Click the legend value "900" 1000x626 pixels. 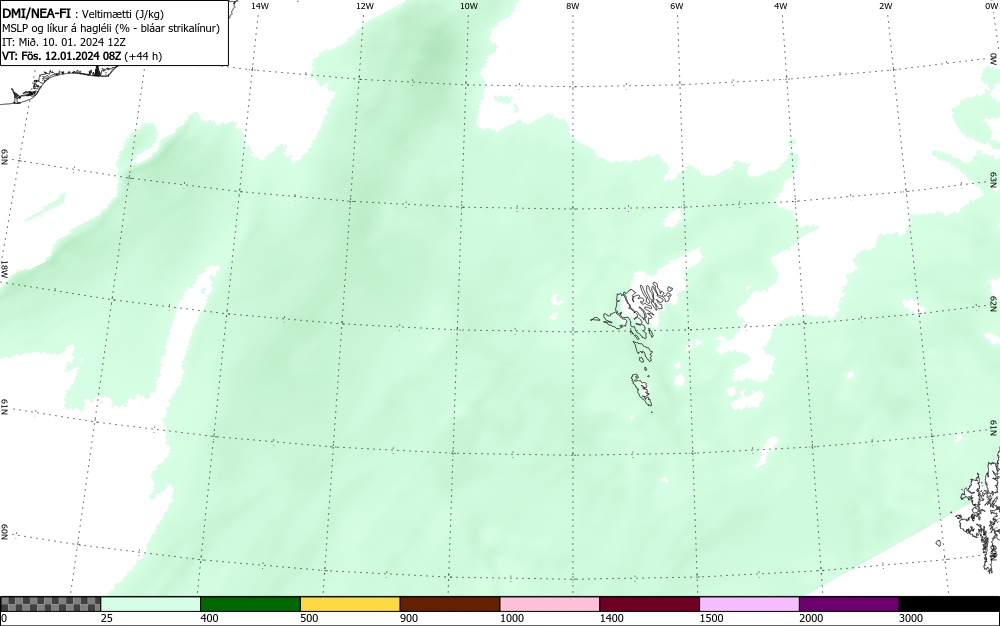point(409,618)
